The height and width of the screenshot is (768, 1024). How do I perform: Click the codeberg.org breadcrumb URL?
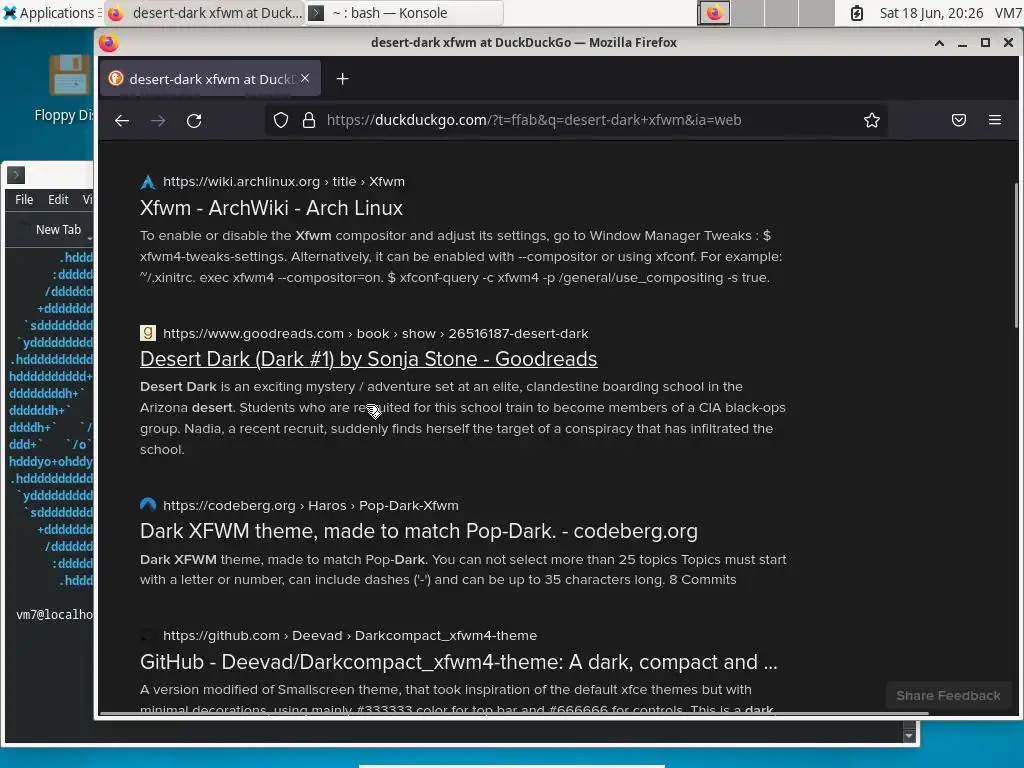click(310, 505)
